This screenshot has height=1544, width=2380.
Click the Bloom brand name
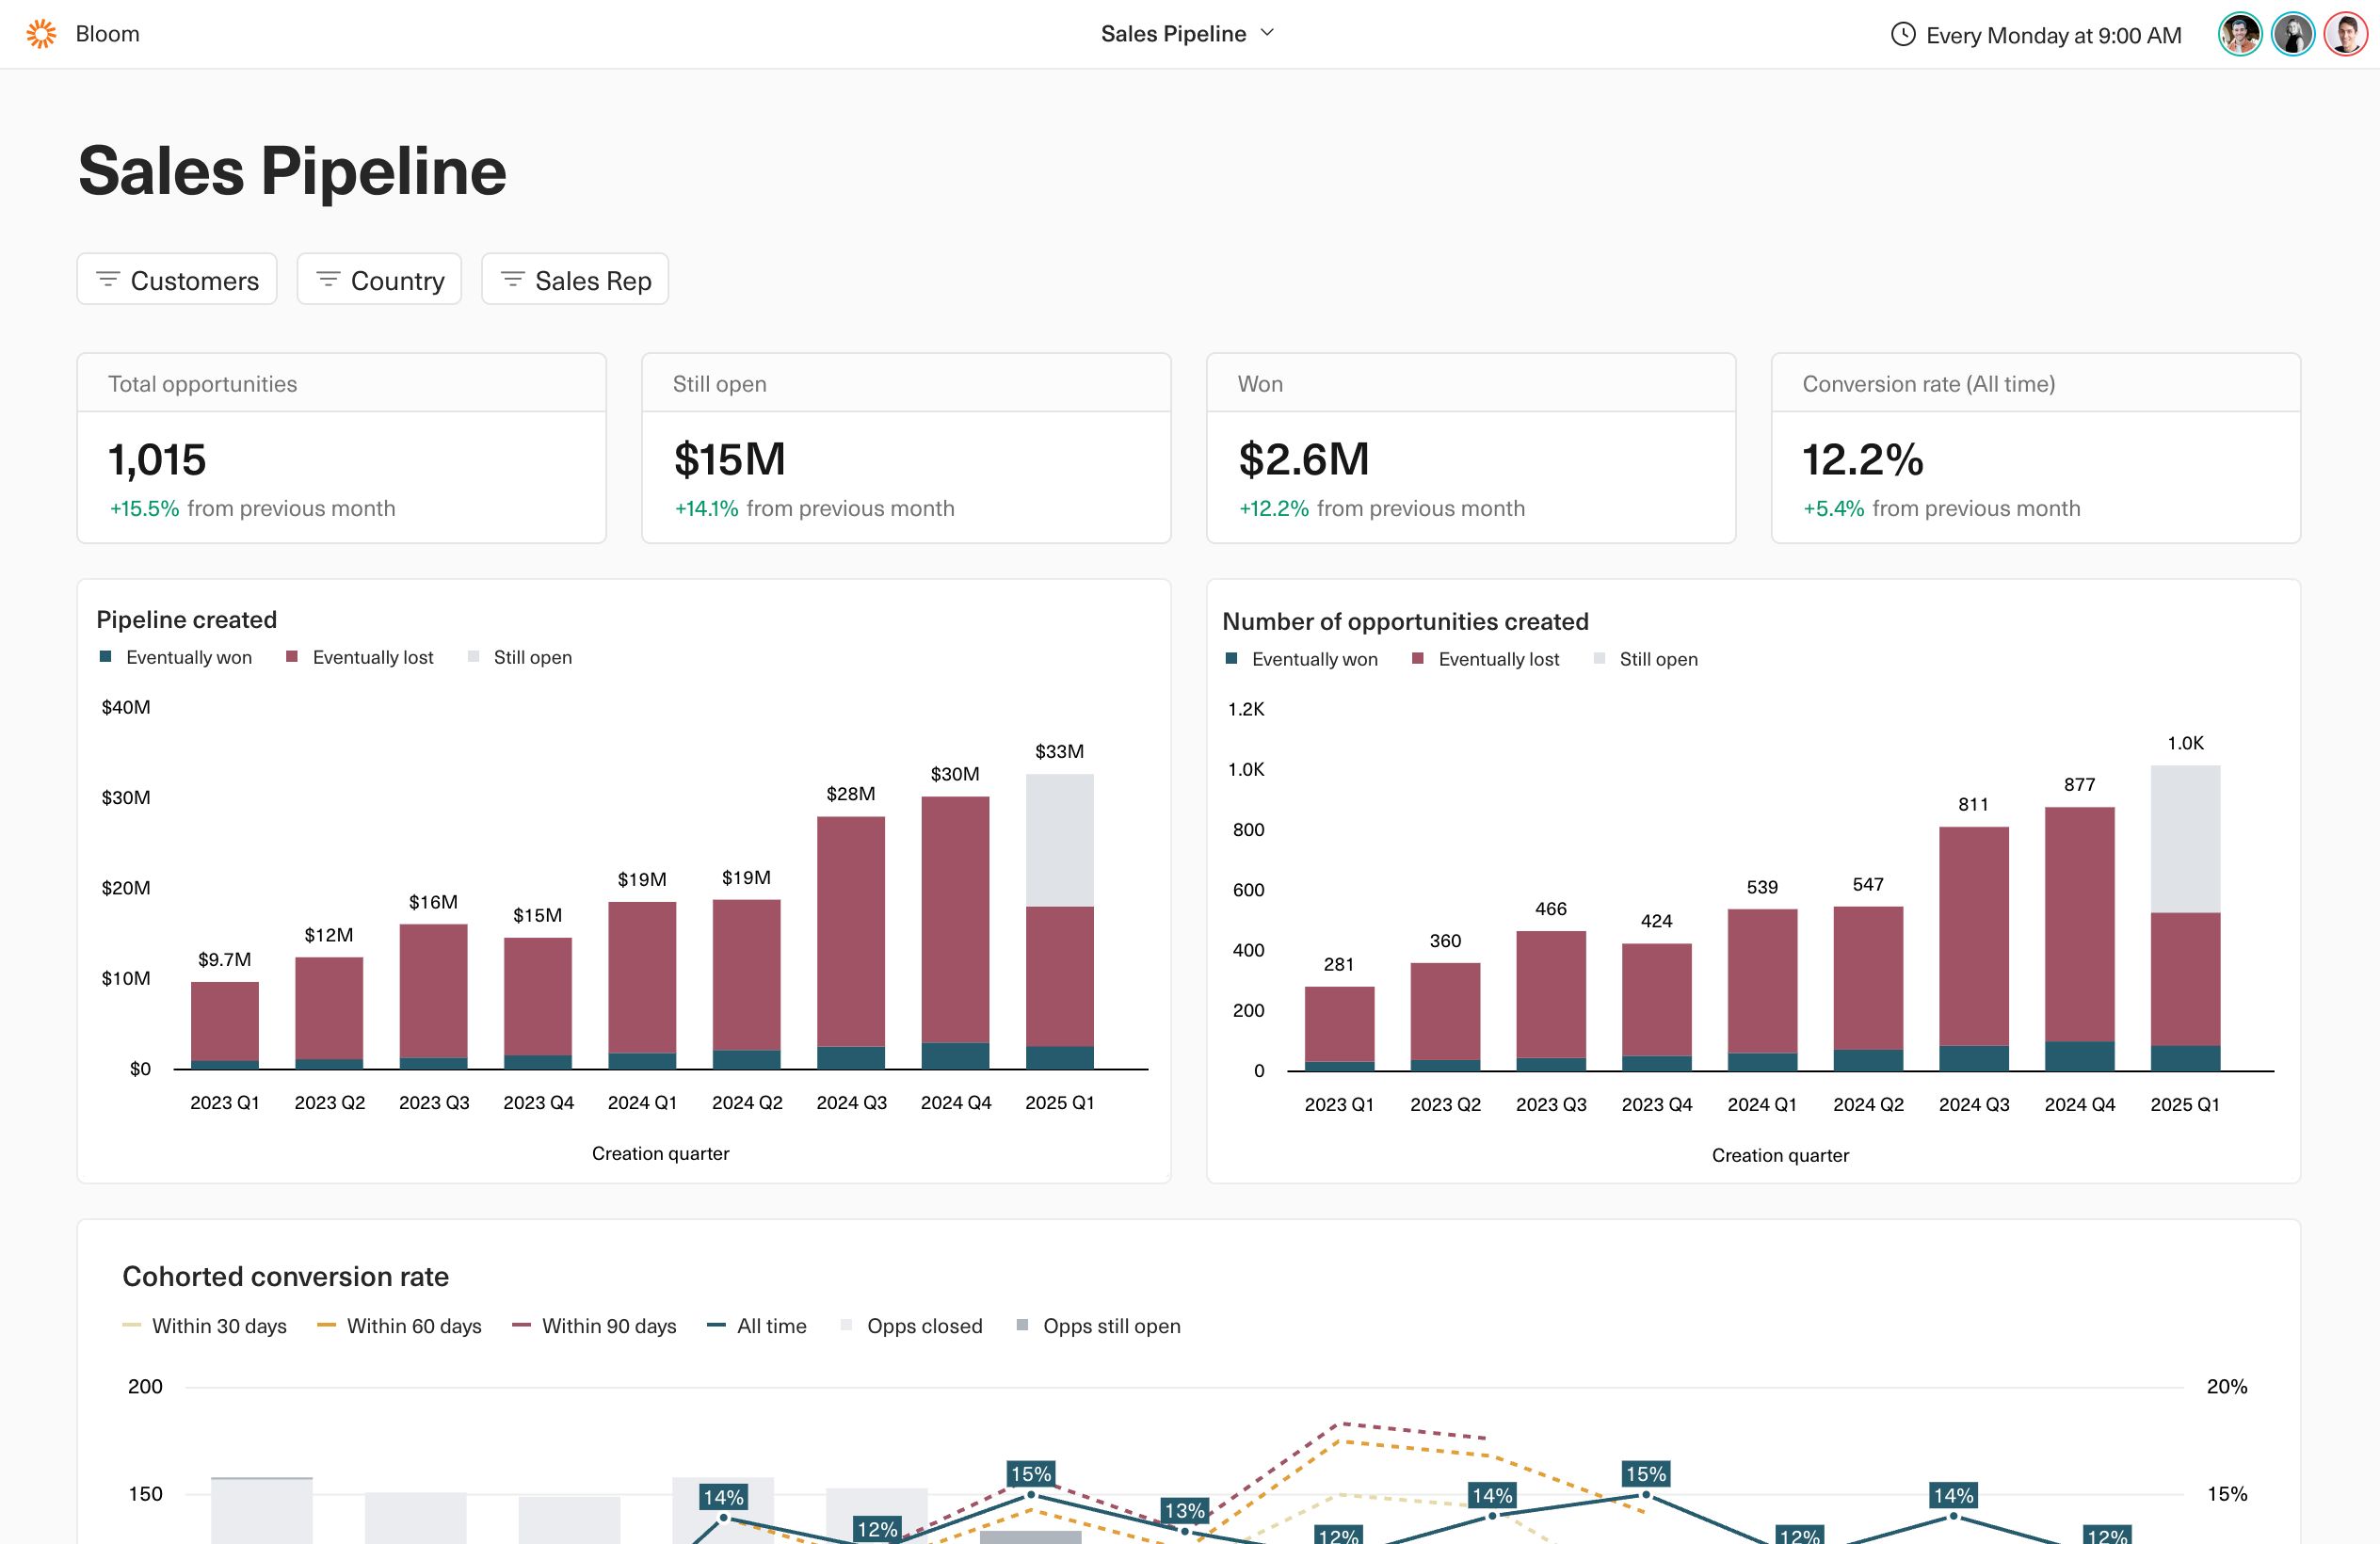point(107,34)
